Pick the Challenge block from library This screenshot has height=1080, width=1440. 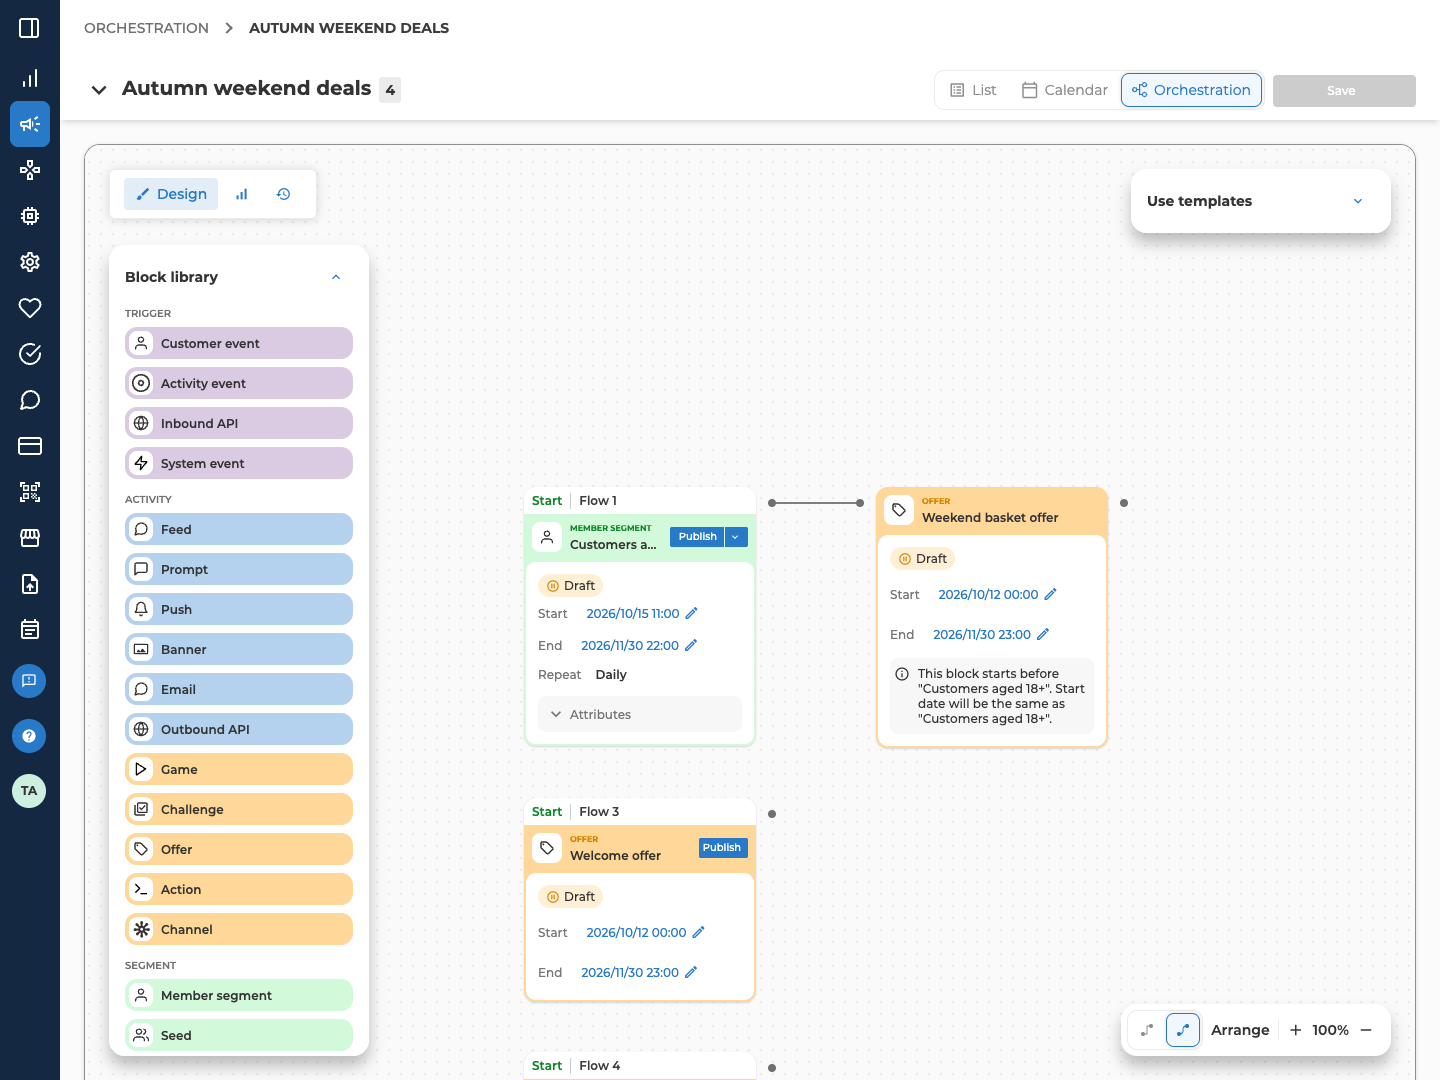(239, 809)
